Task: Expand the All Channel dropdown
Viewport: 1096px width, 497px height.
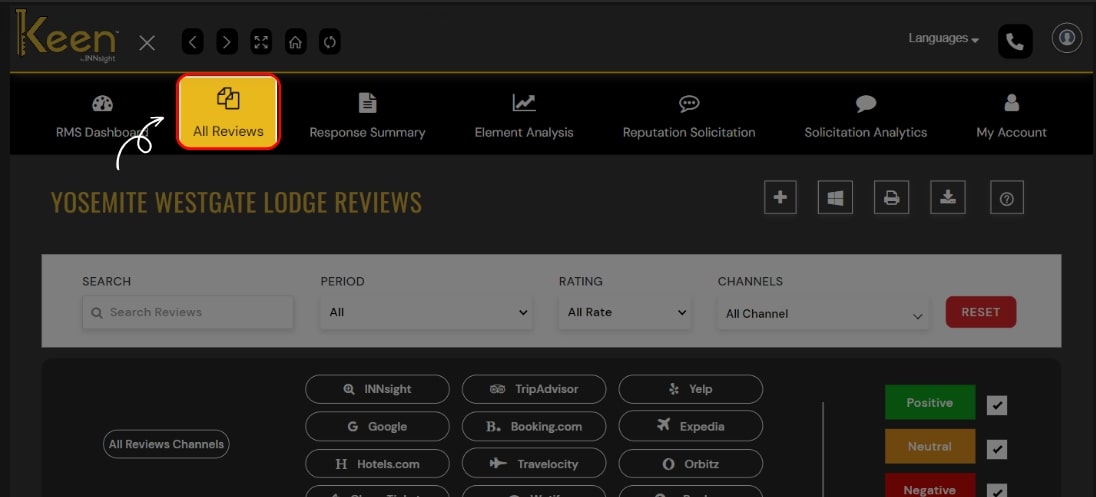Action: pyautogui.click(x=823, y=314)
